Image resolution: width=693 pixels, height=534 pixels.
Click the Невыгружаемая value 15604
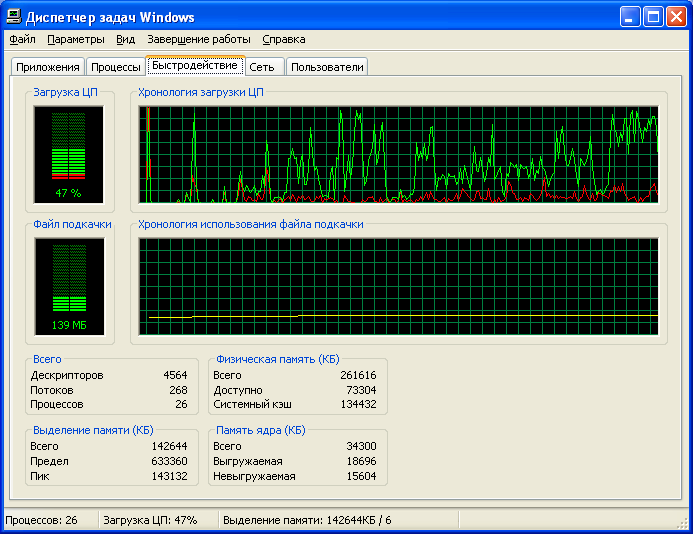point(362,477)
